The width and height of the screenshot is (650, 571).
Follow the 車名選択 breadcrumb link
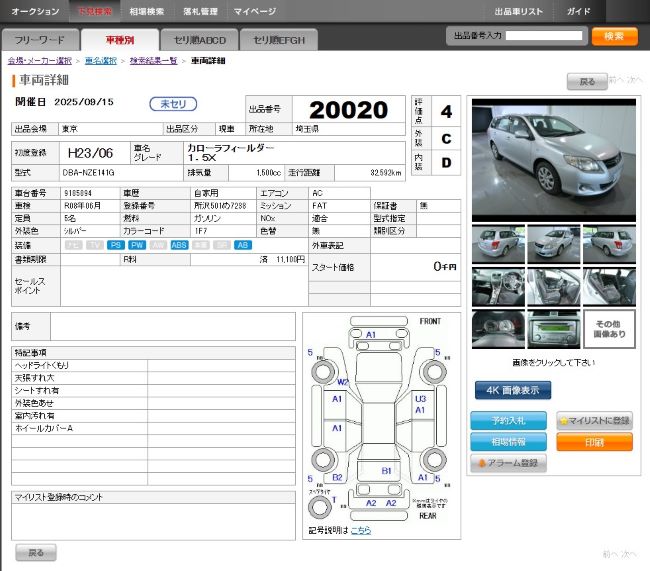(x=101, y=61)
